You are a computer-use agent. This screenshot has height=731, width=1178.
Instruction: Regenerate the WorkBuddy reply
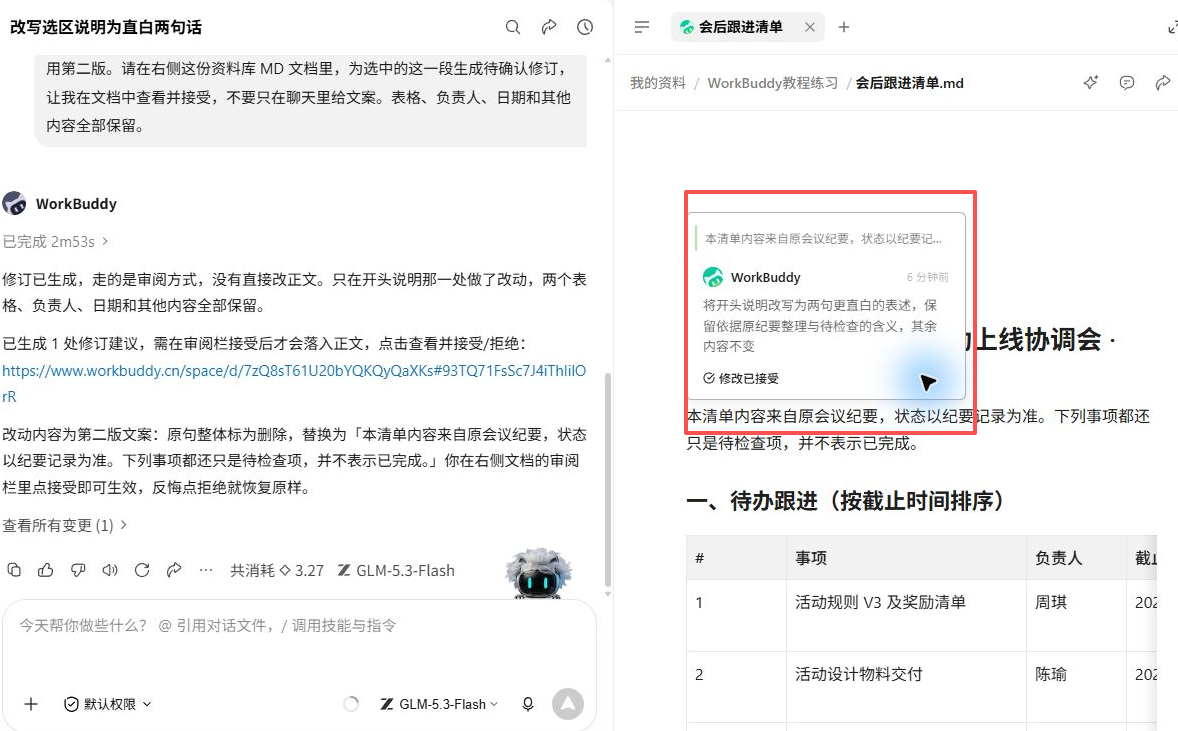point(142,570)
